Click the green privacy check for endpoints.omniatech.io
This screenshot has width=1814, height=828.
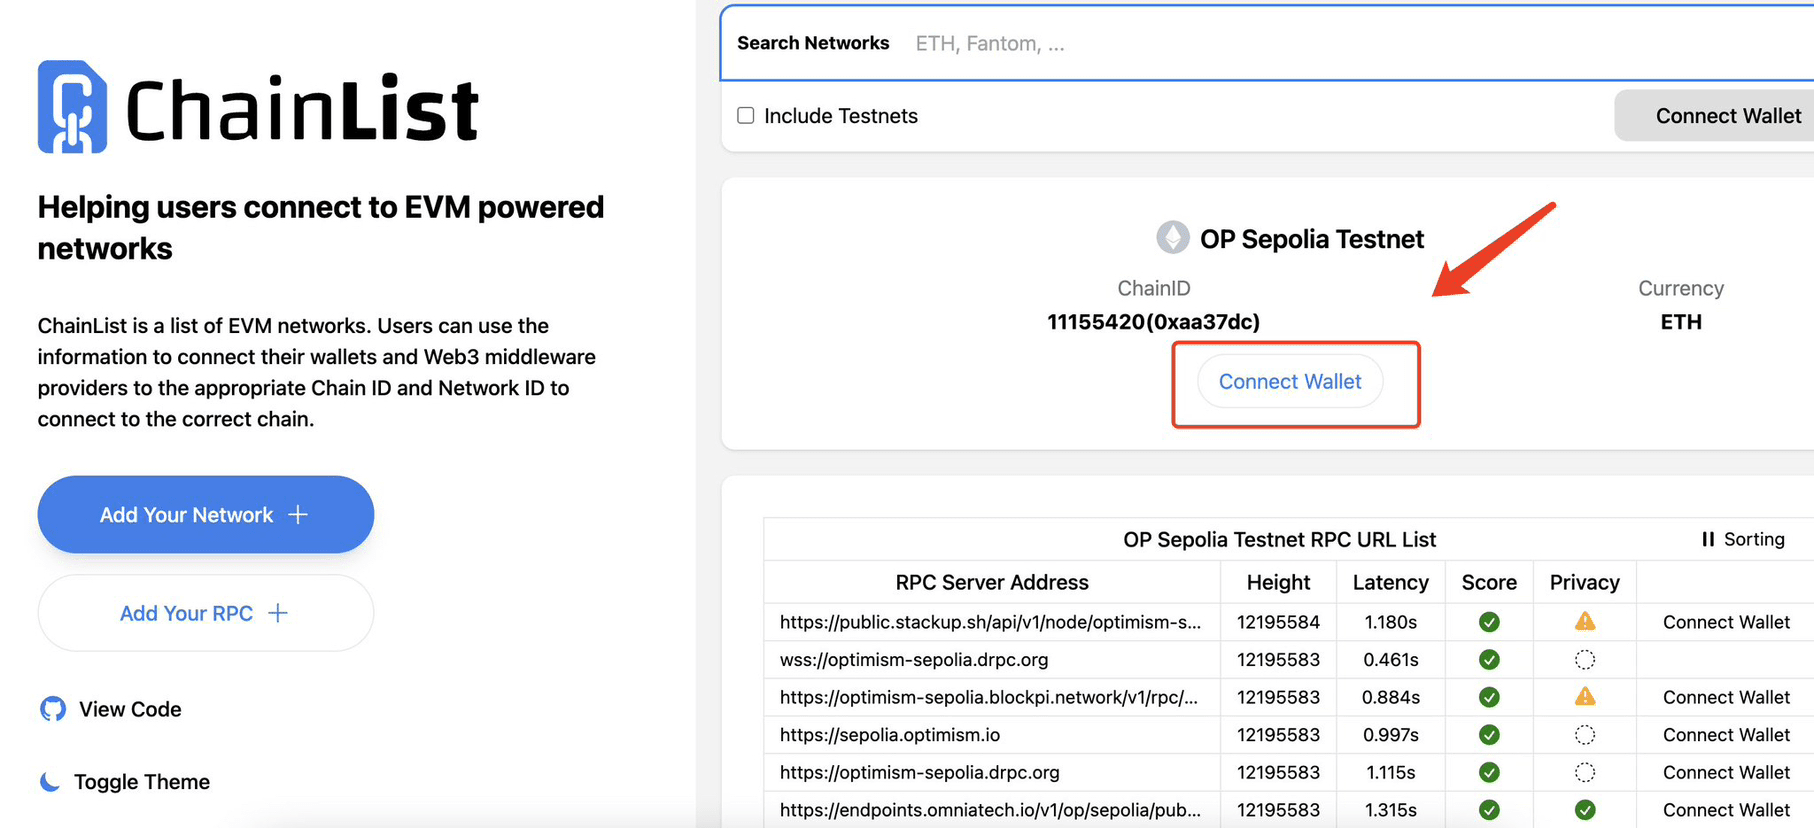tap(1585, 810)
